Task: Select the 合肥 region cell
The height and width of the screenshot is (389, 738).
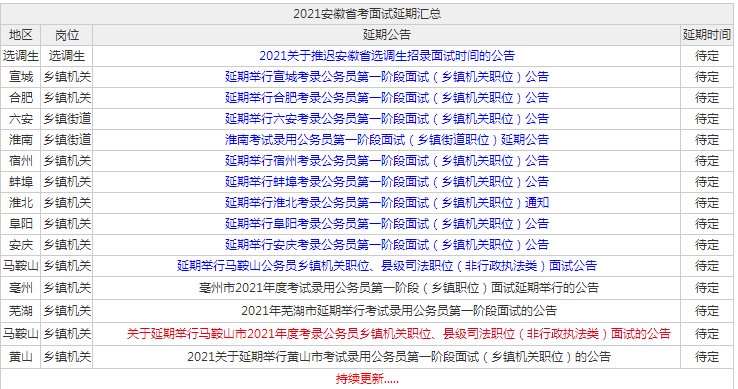Action: (21, 97)
